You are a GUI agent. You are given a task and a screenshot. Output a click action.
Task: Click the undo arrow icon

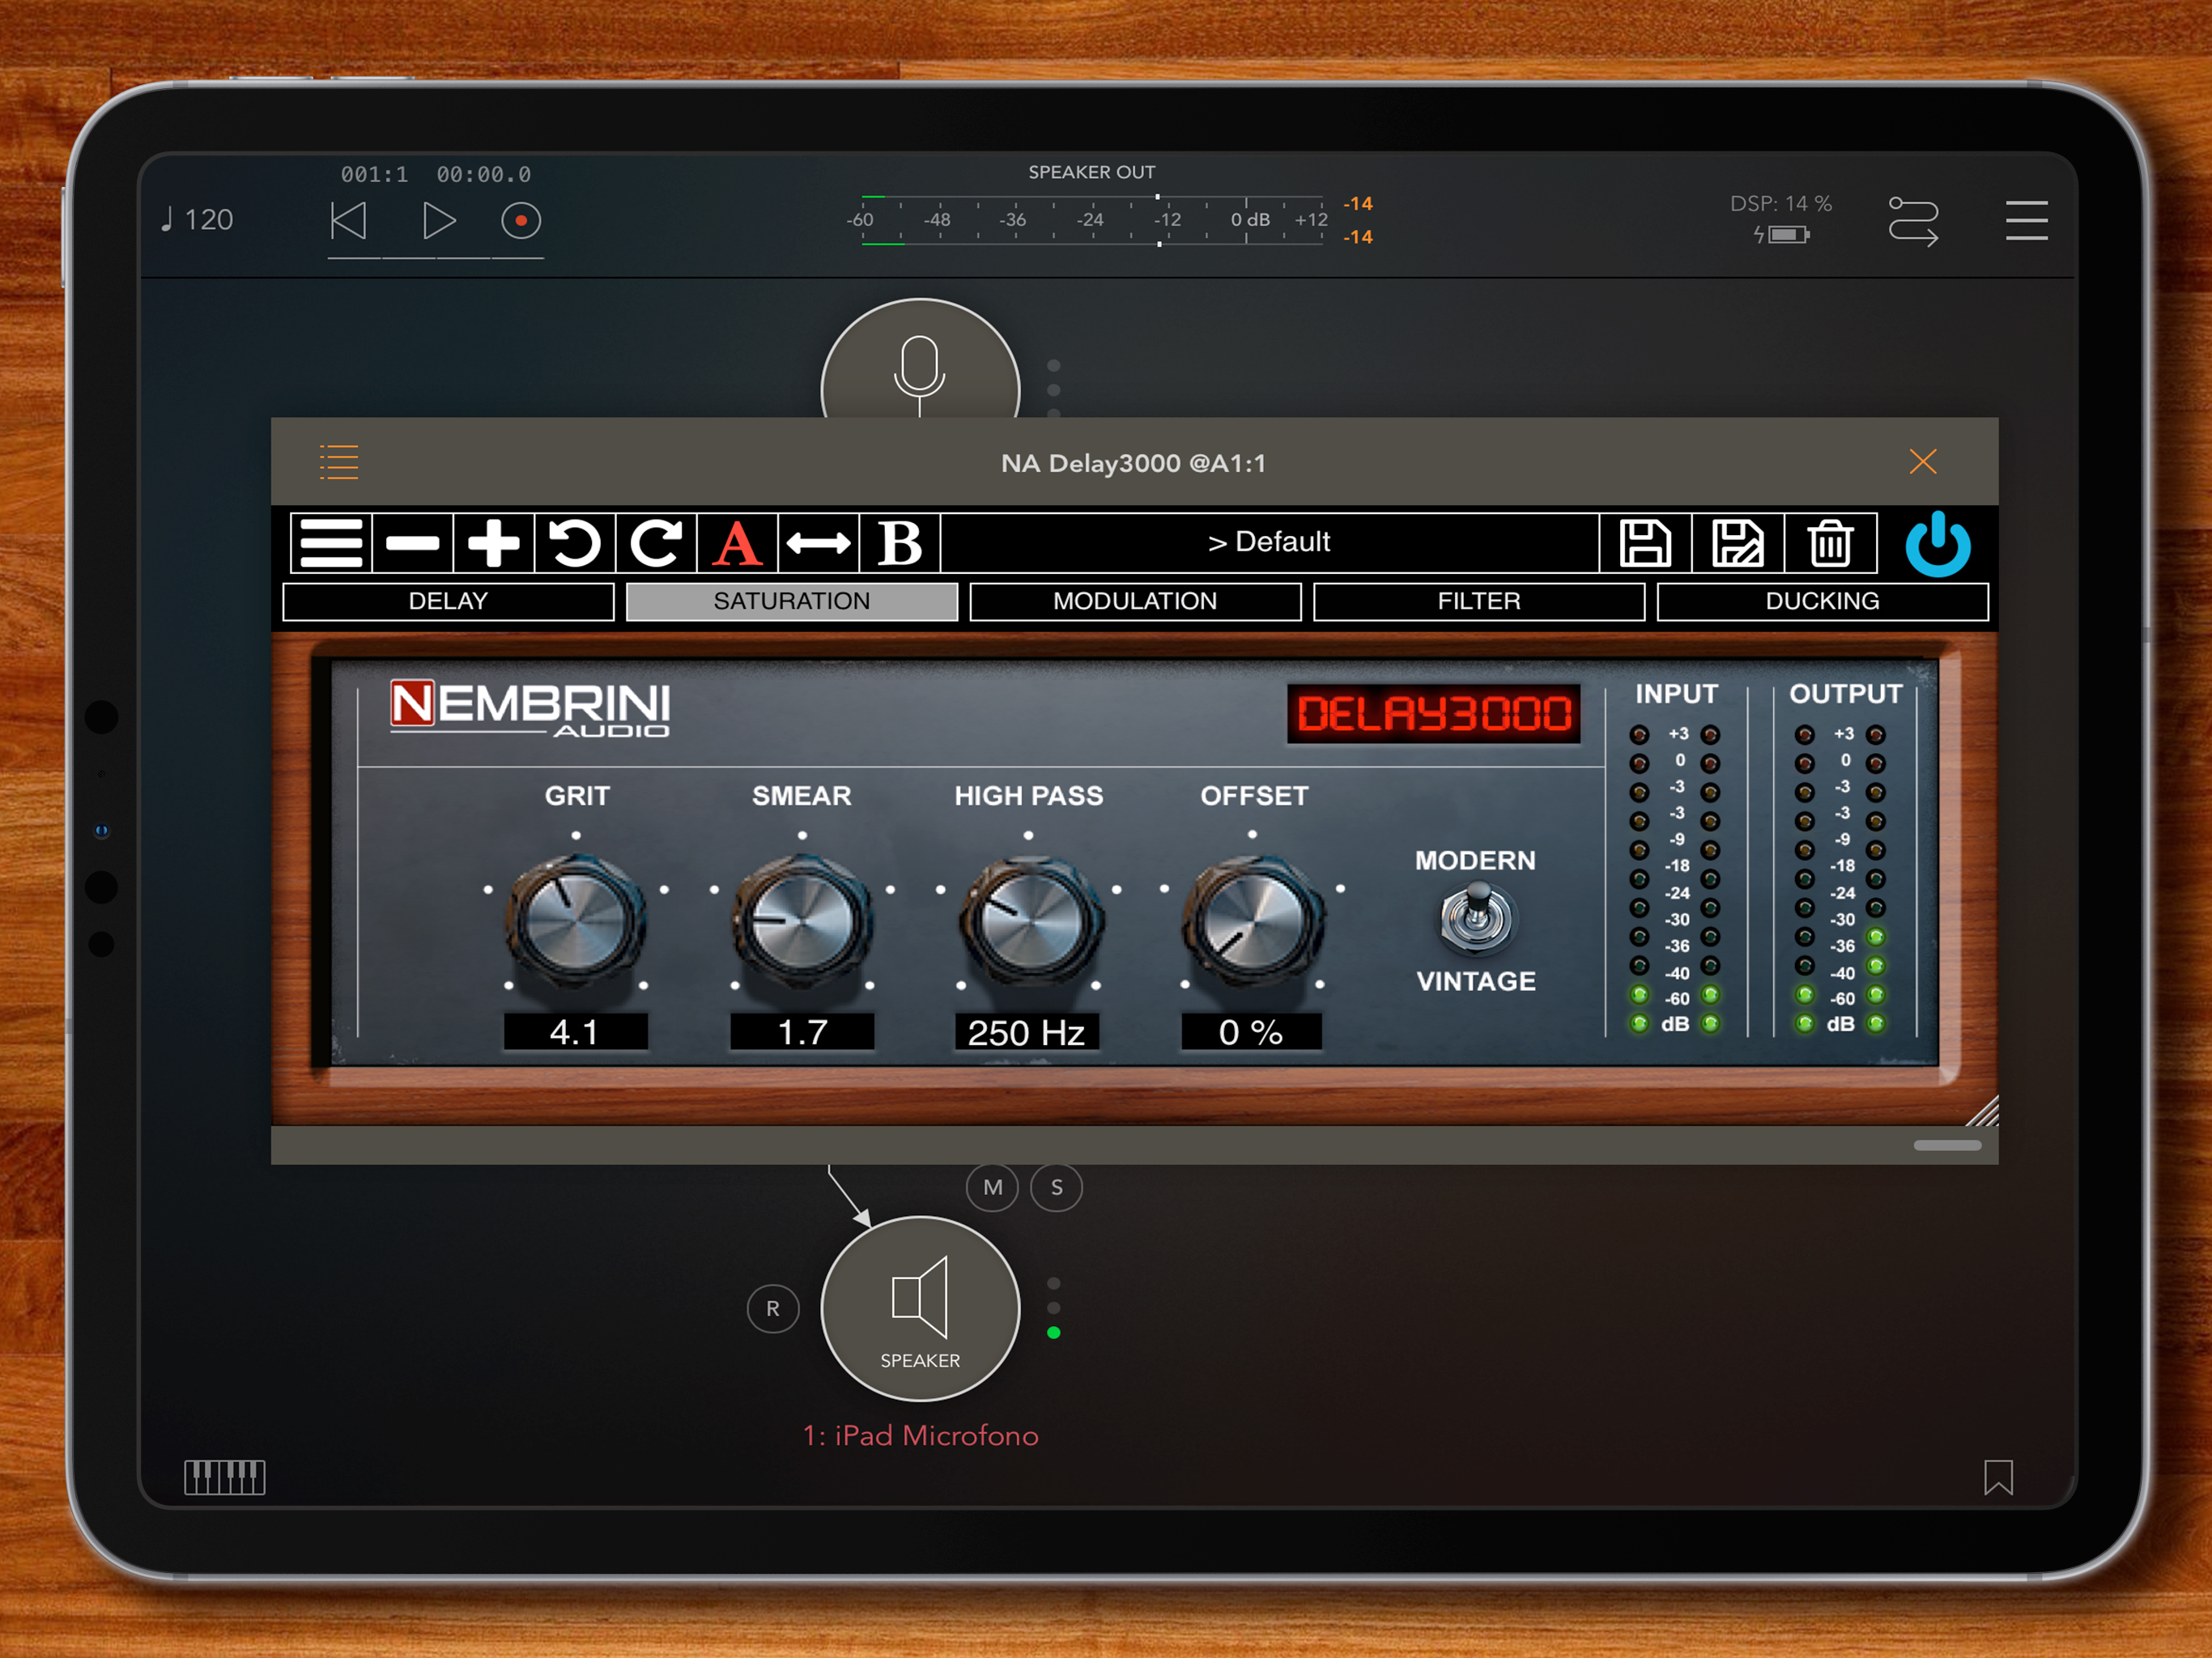tap(574, 543)
